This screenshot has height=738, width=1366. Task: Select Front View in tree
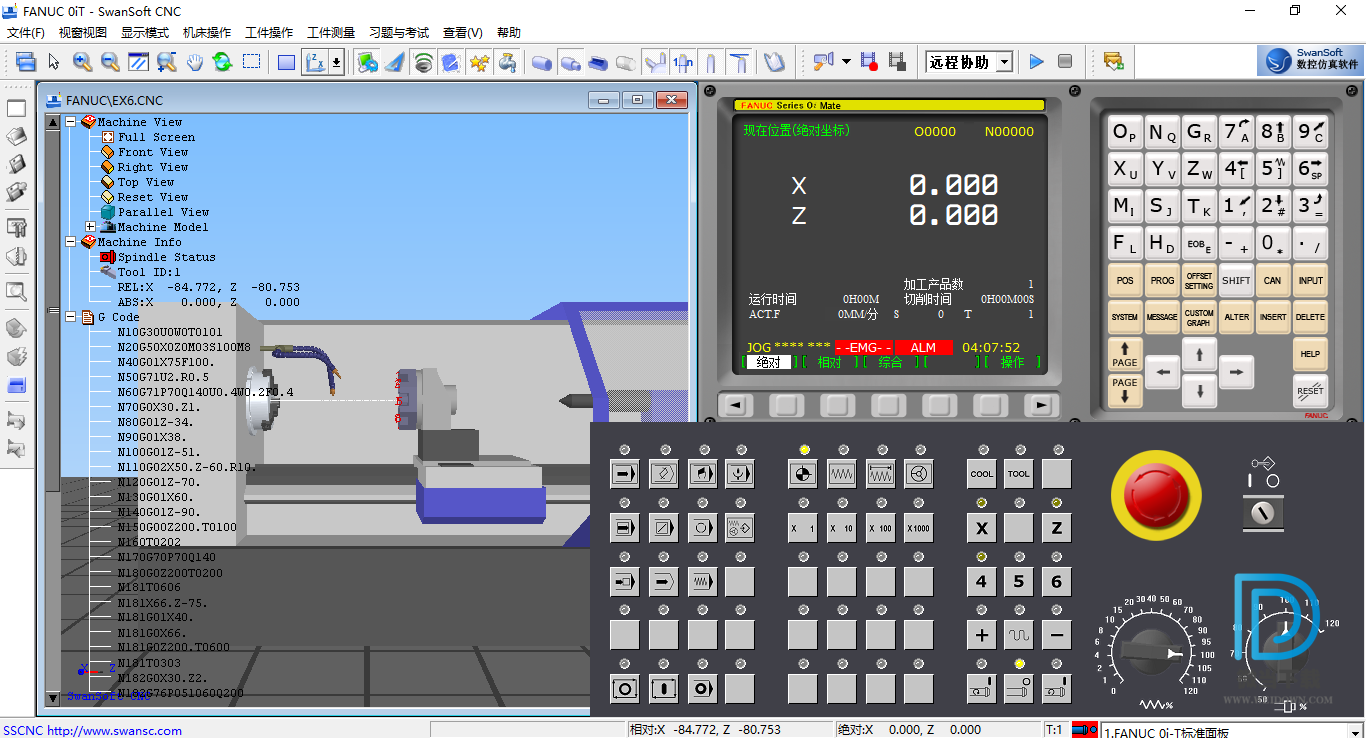[x=153, y=152]
